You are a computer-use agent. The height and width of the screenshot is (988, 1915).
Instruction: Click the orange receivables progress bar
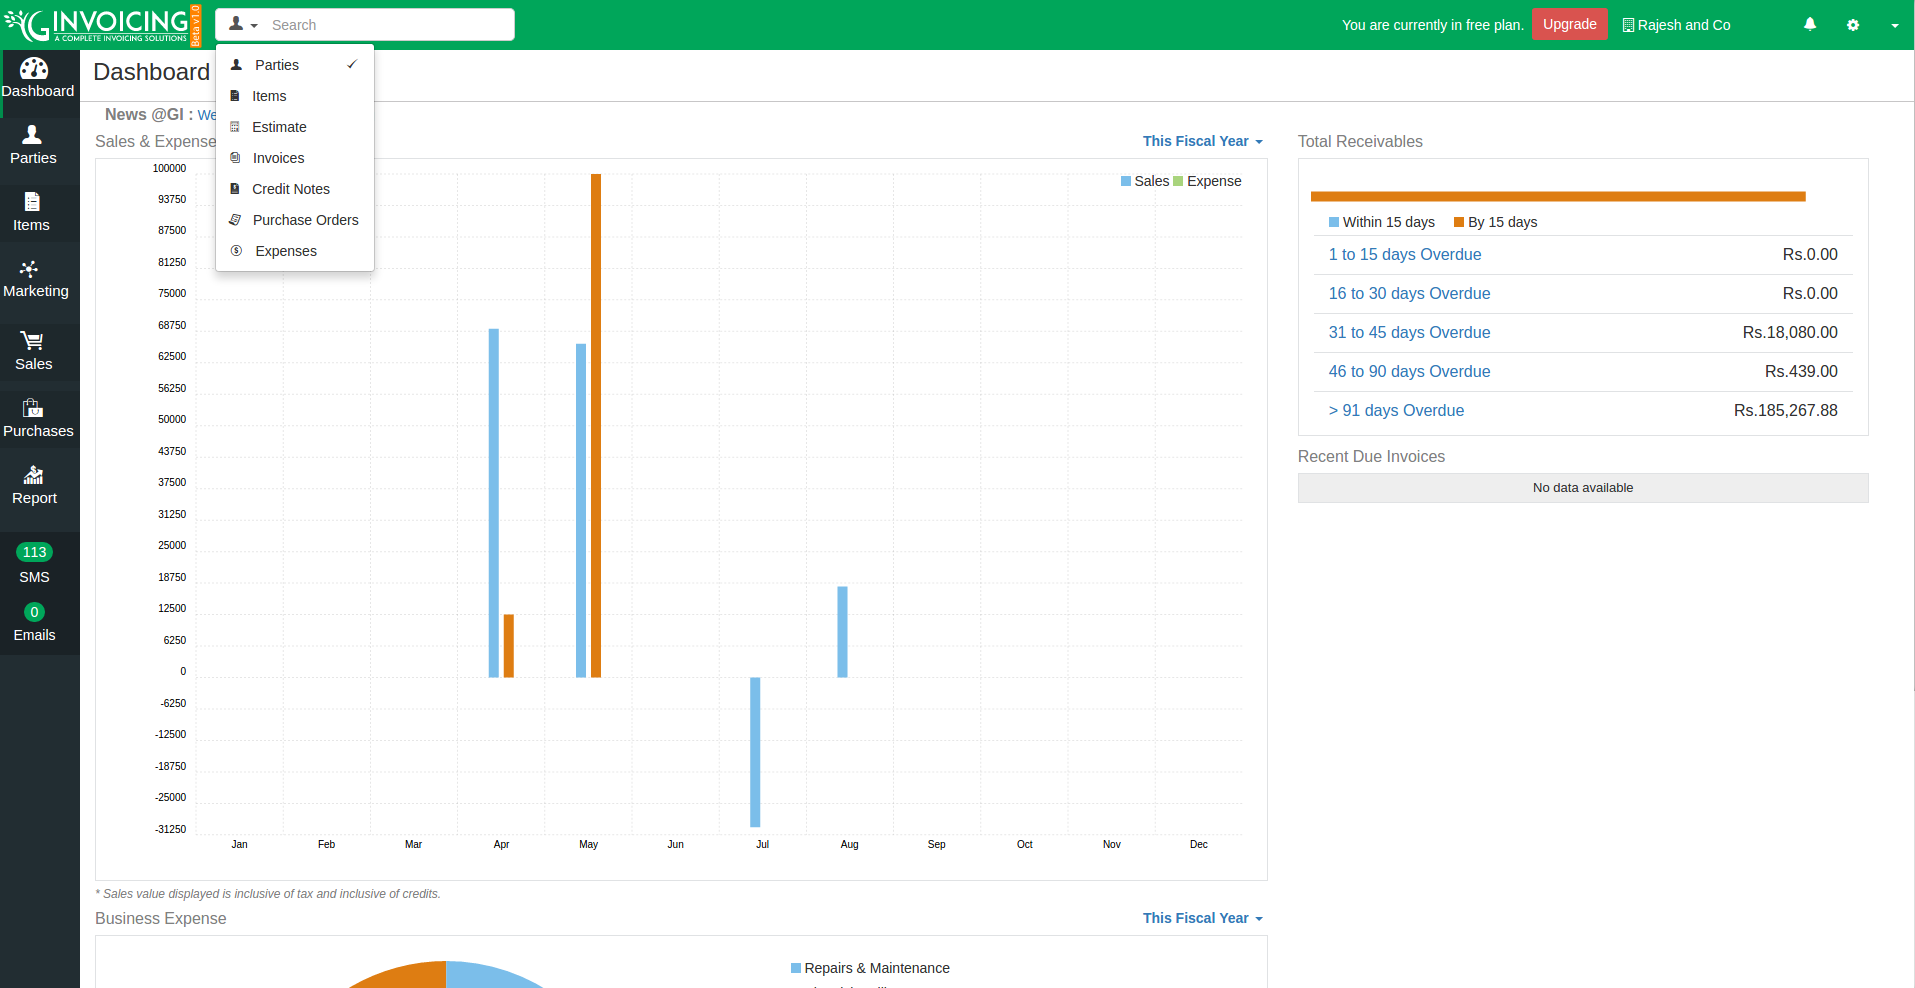click(1558, 196)
